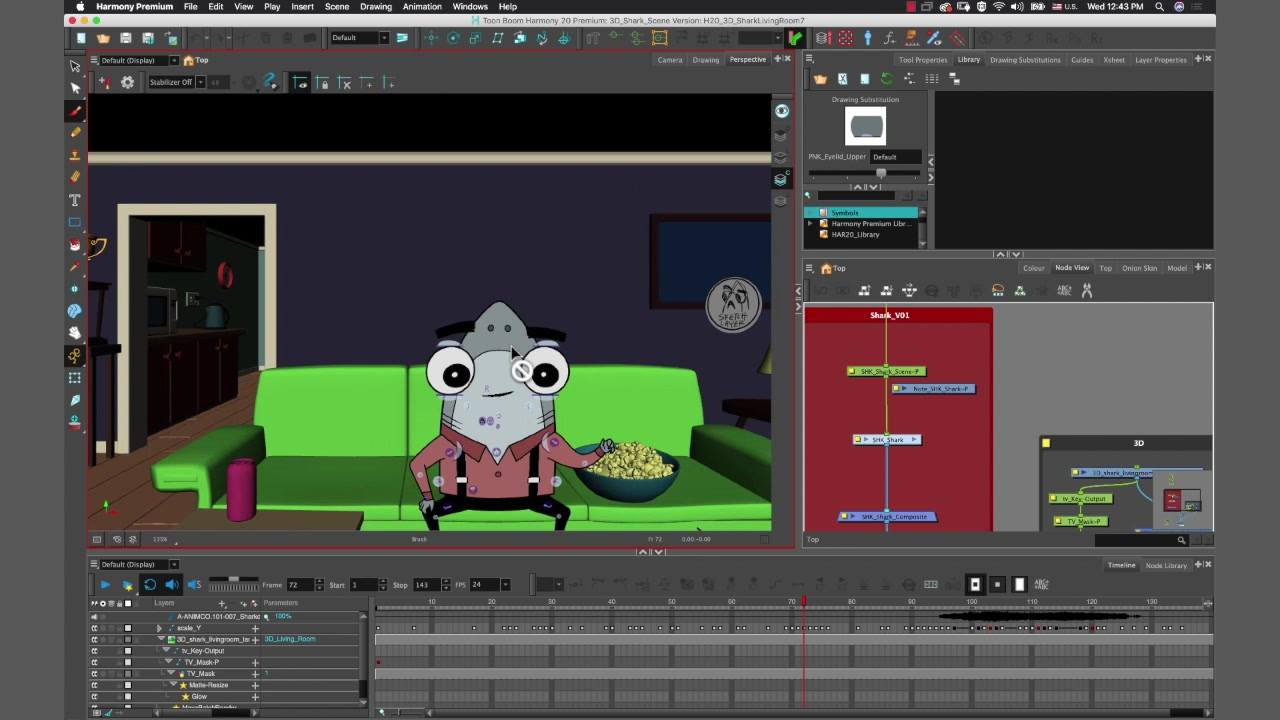Click the yellow swatch on the 3D group
The width and height of the screenshot is (1280, 720).
point(1046,443)
